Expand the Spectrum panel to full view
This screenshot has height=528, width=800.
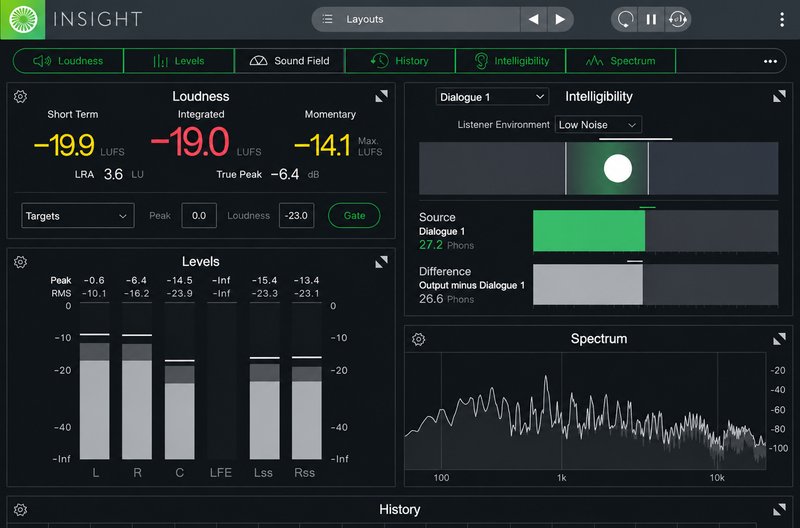pyautogui.click(x=779, y=339)
